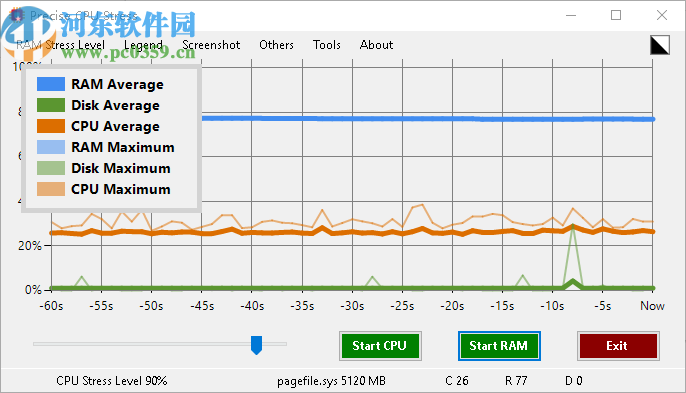The image size is (686, 393).
Task: Click the 20% y-axis label
Action: click(30, 246)
